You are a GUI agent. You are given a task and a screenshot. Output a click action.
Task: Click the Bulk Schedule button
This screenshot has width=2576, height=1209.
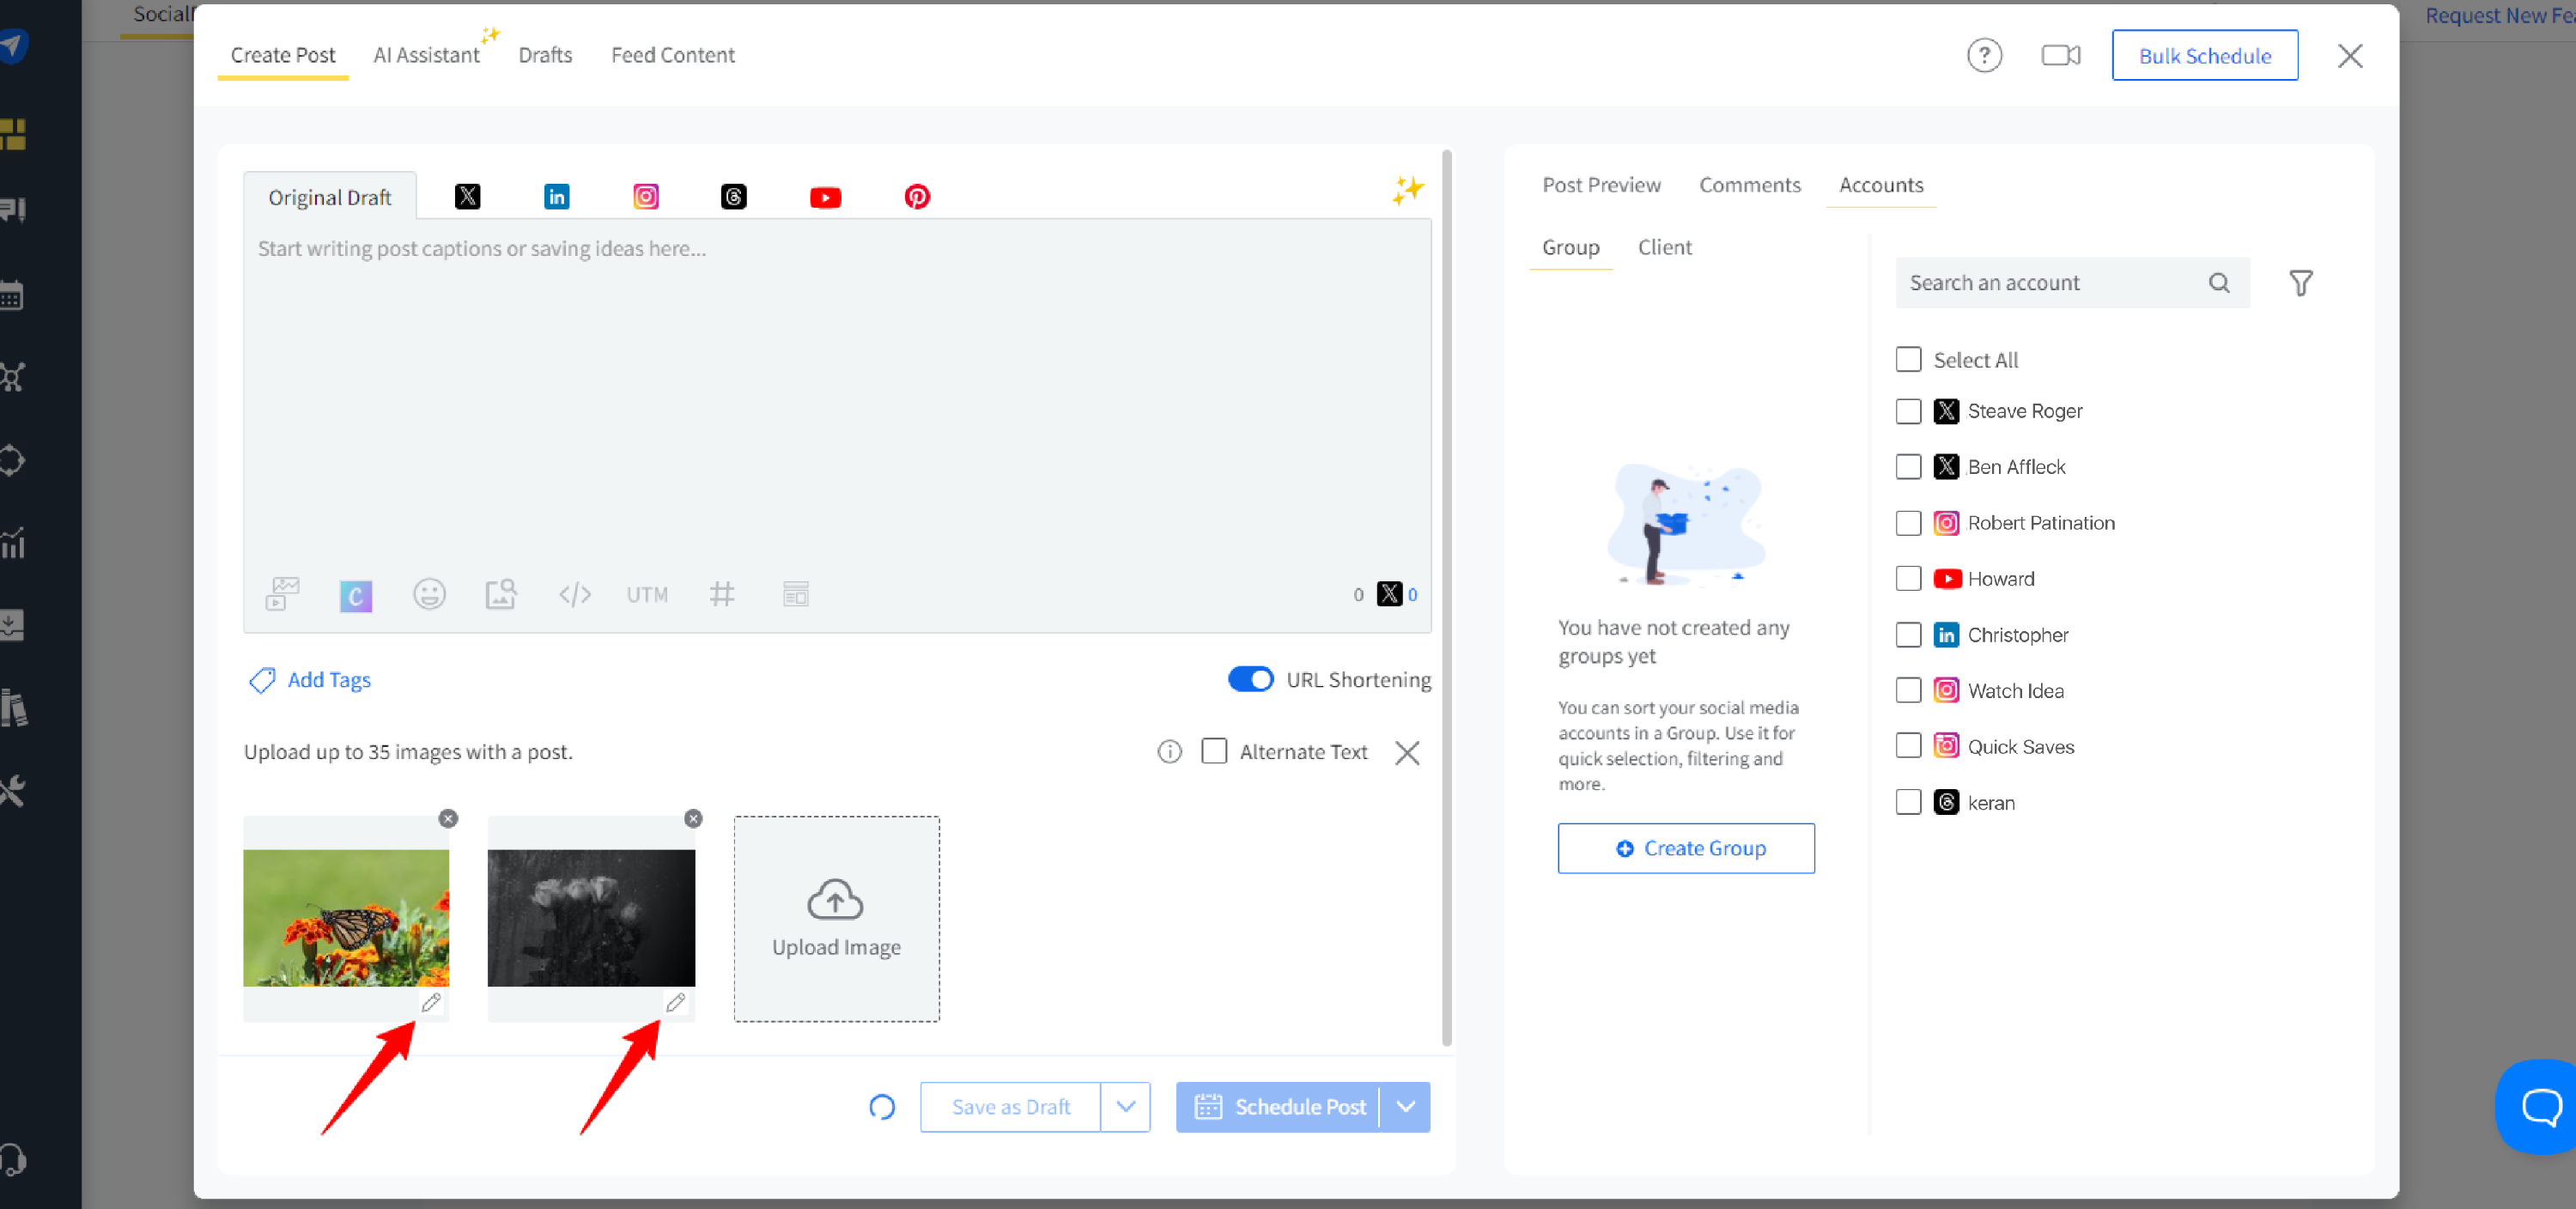point(2204,56)
